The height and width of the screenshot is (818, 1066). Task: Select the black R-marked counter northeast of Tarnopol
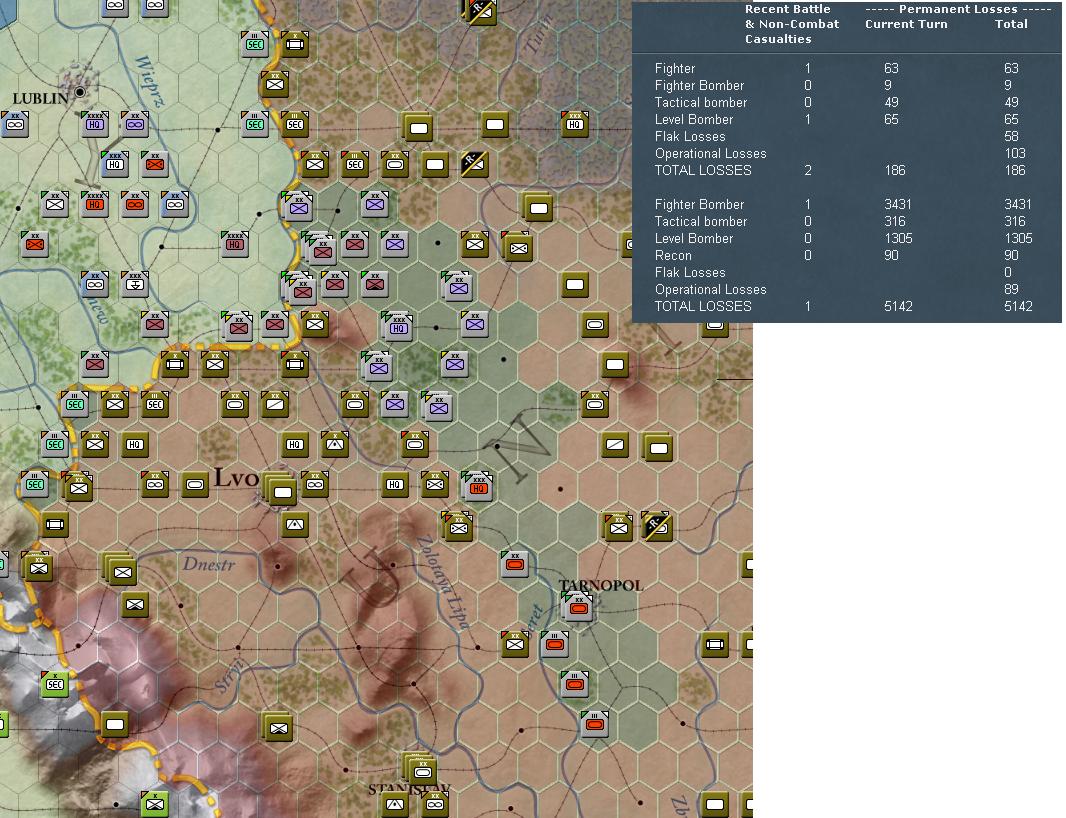pos(657,526)
